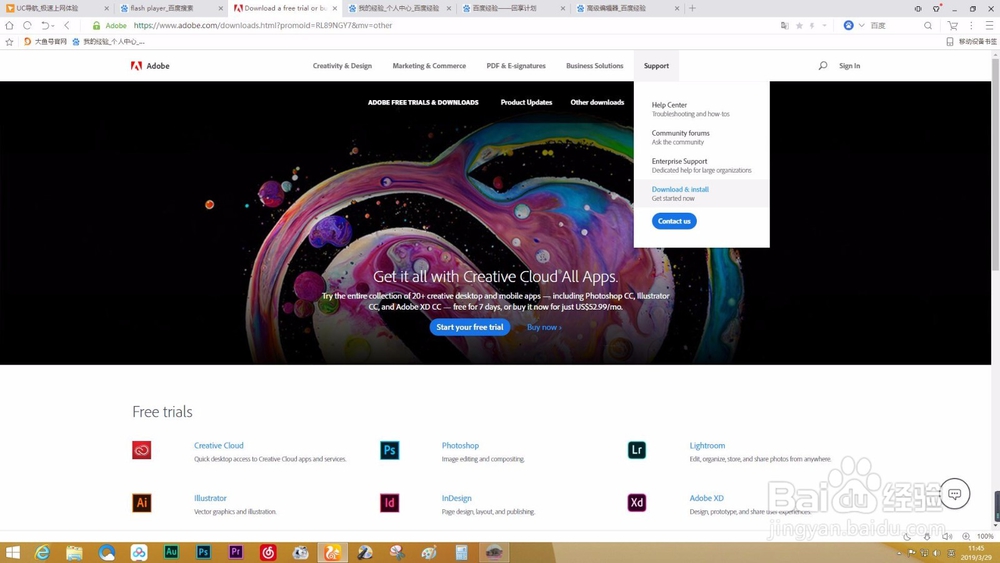
Task: Open the three-dot more options menu
Action: point(971,26)
